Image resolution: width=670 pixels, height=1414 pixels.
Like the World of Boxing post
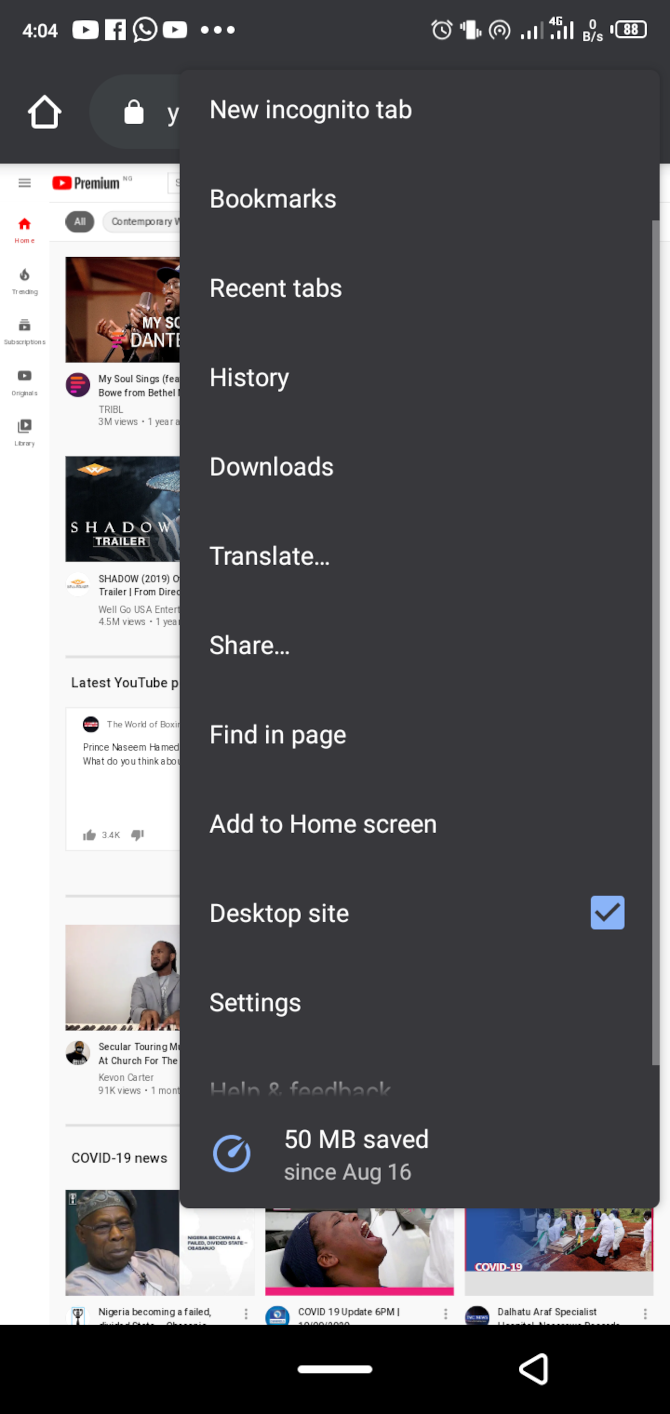(90, 834)
